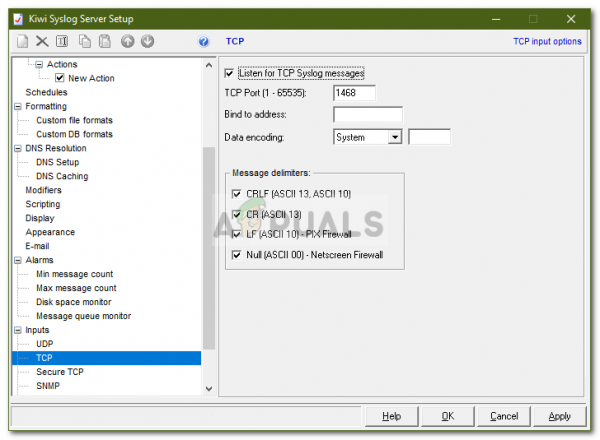Screen dimensions: 600x440
Task: Click the Copy toolbar icon
Action: (x=85, y=41)
